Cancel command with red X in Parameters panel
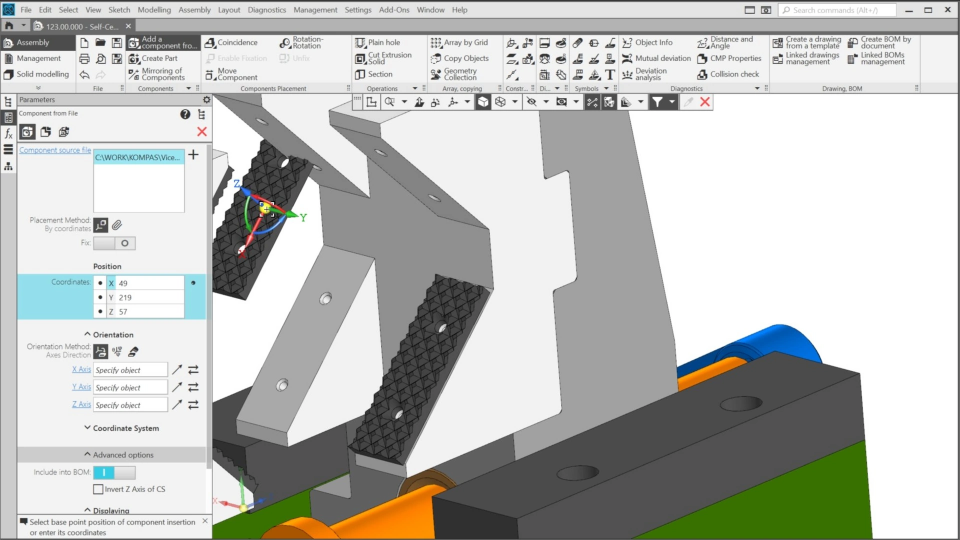This screenshot has height=540, width=960. click(202, 132)
